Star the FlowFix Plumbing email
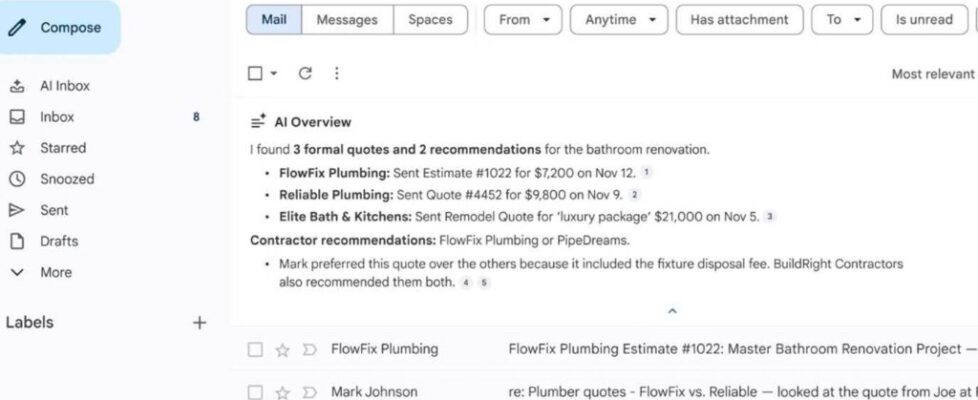 click(x=282, y=350)
